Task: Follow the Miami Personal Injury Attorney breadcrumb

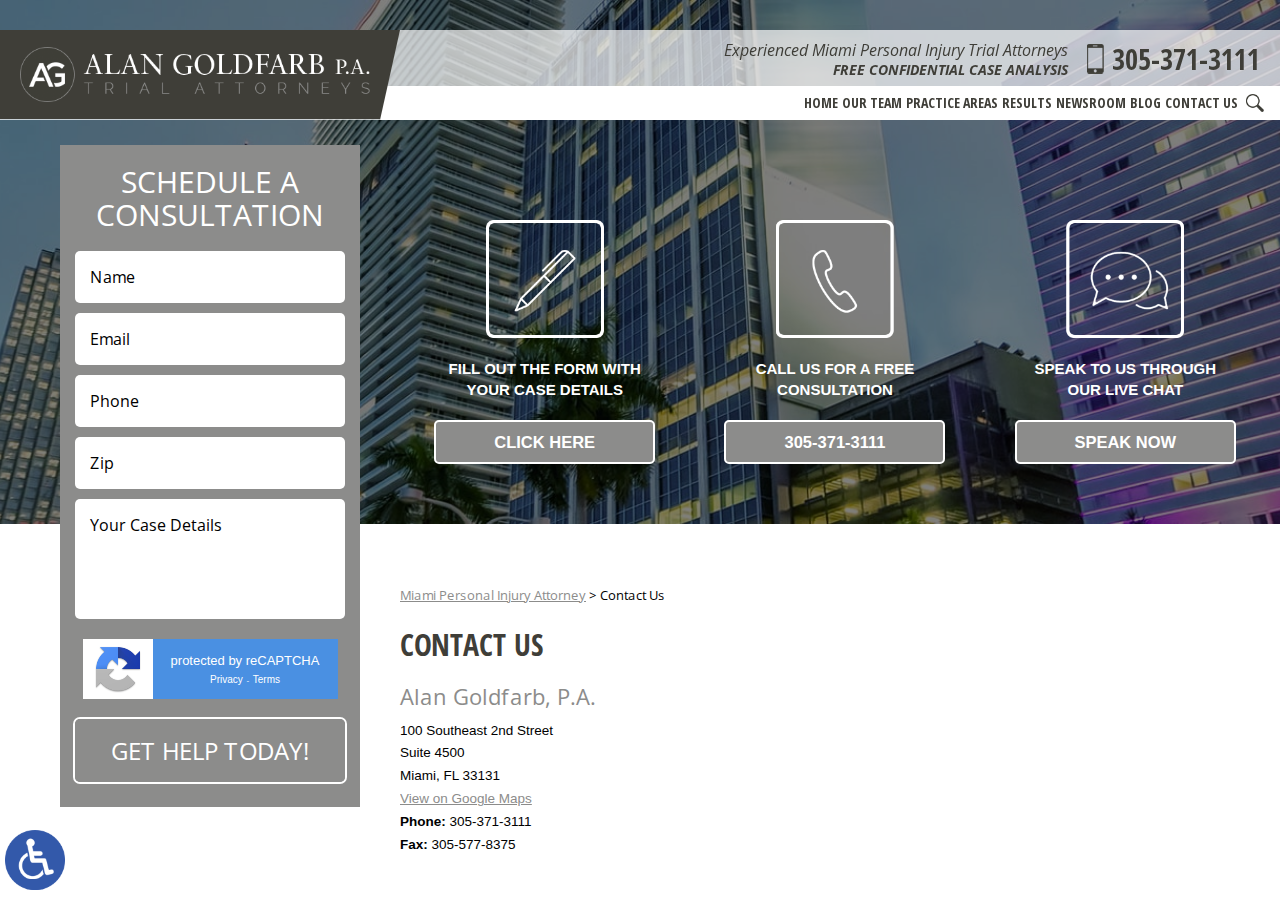Action: (493, 595)
